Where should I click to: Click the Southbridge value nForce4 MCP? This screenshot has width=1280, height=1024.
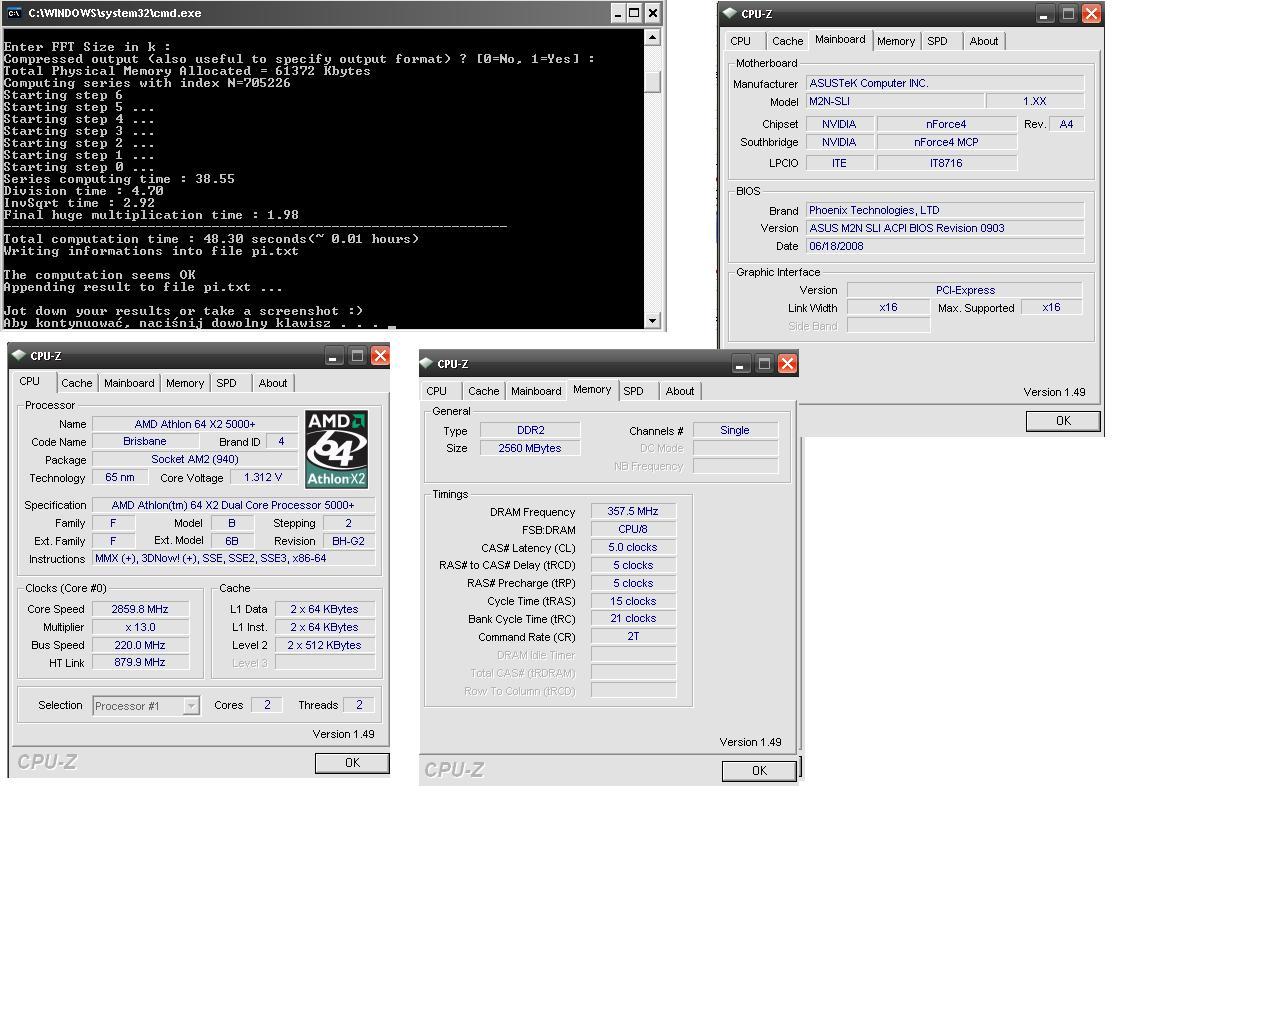(x=946, y=142)
